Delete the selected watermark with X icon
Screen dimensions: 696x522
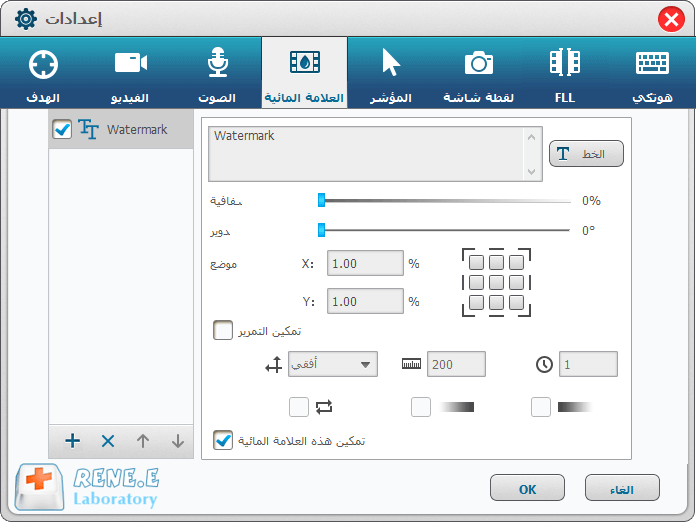tap(108, 441)
